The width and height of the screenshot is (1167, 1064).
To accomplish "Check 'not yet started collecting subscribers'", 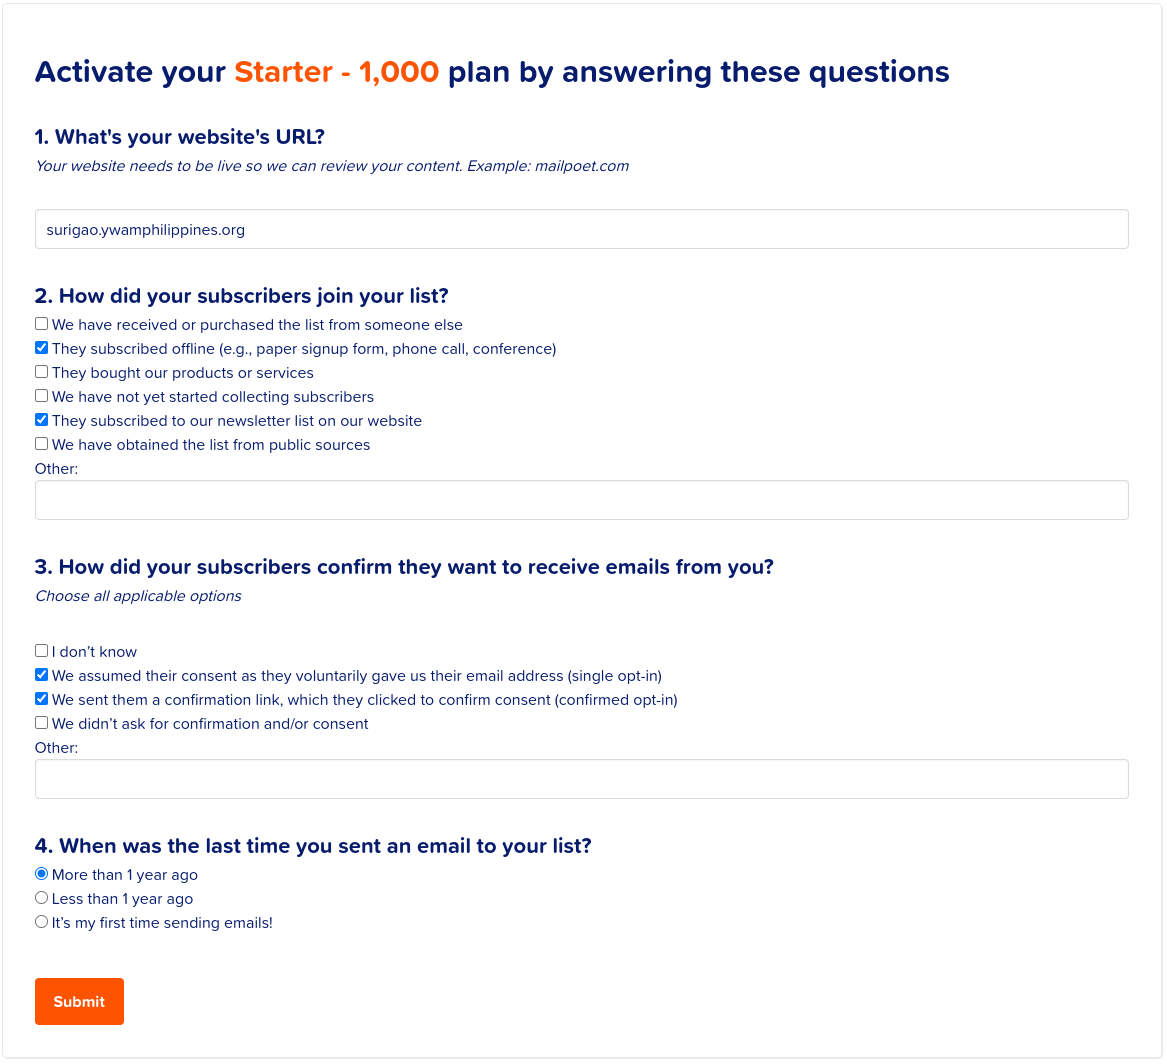I will point(42,395).
